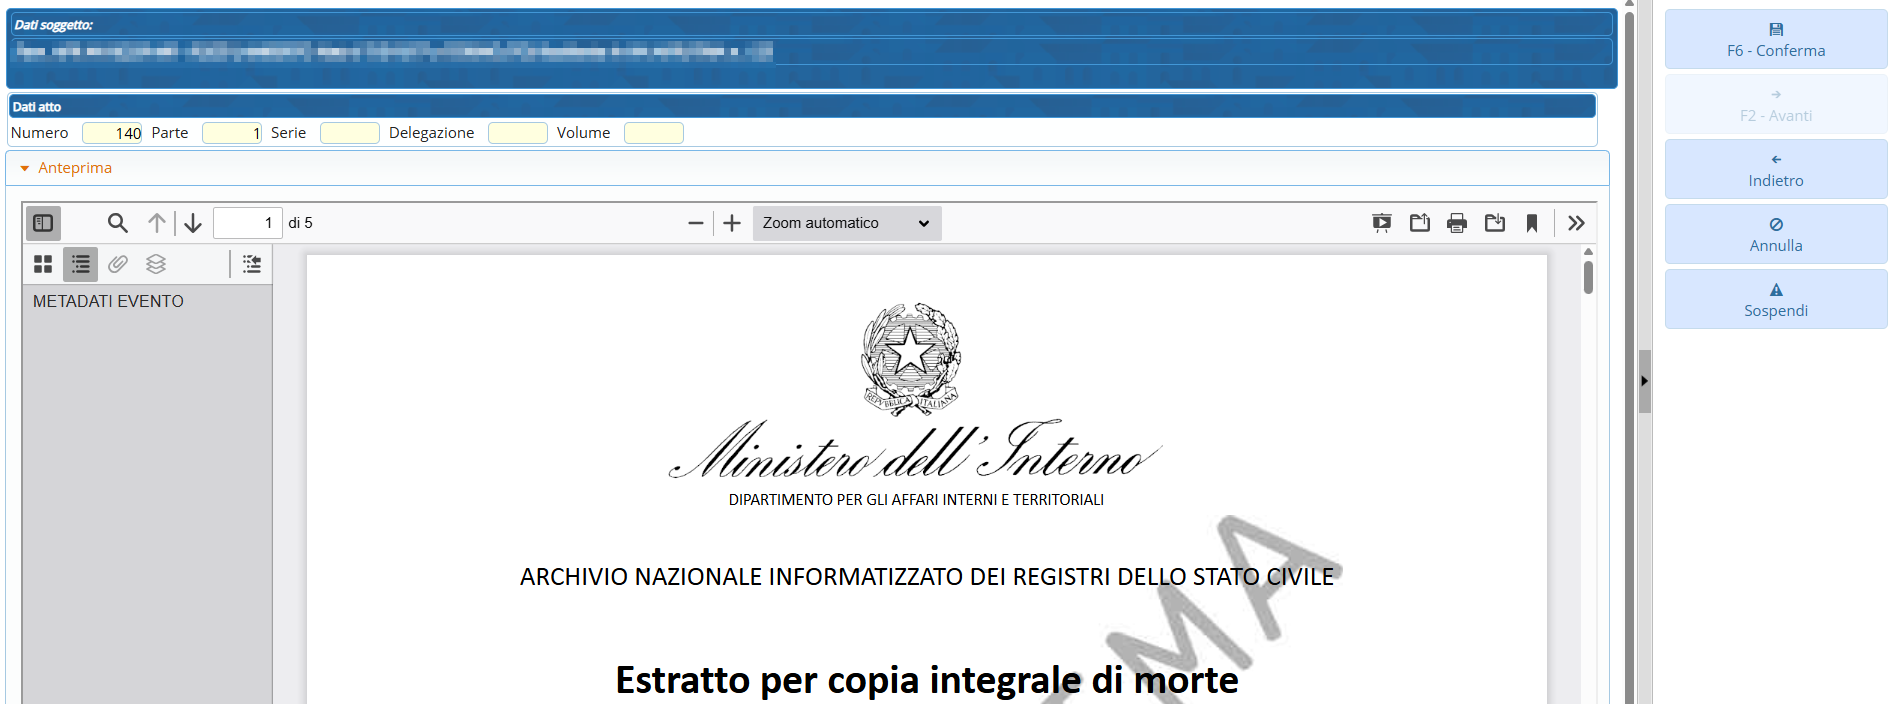Image resolution: width=1898 pixels, height=704 pixels.
Task: Click the Indietro button
Action: coord(1776,169)
